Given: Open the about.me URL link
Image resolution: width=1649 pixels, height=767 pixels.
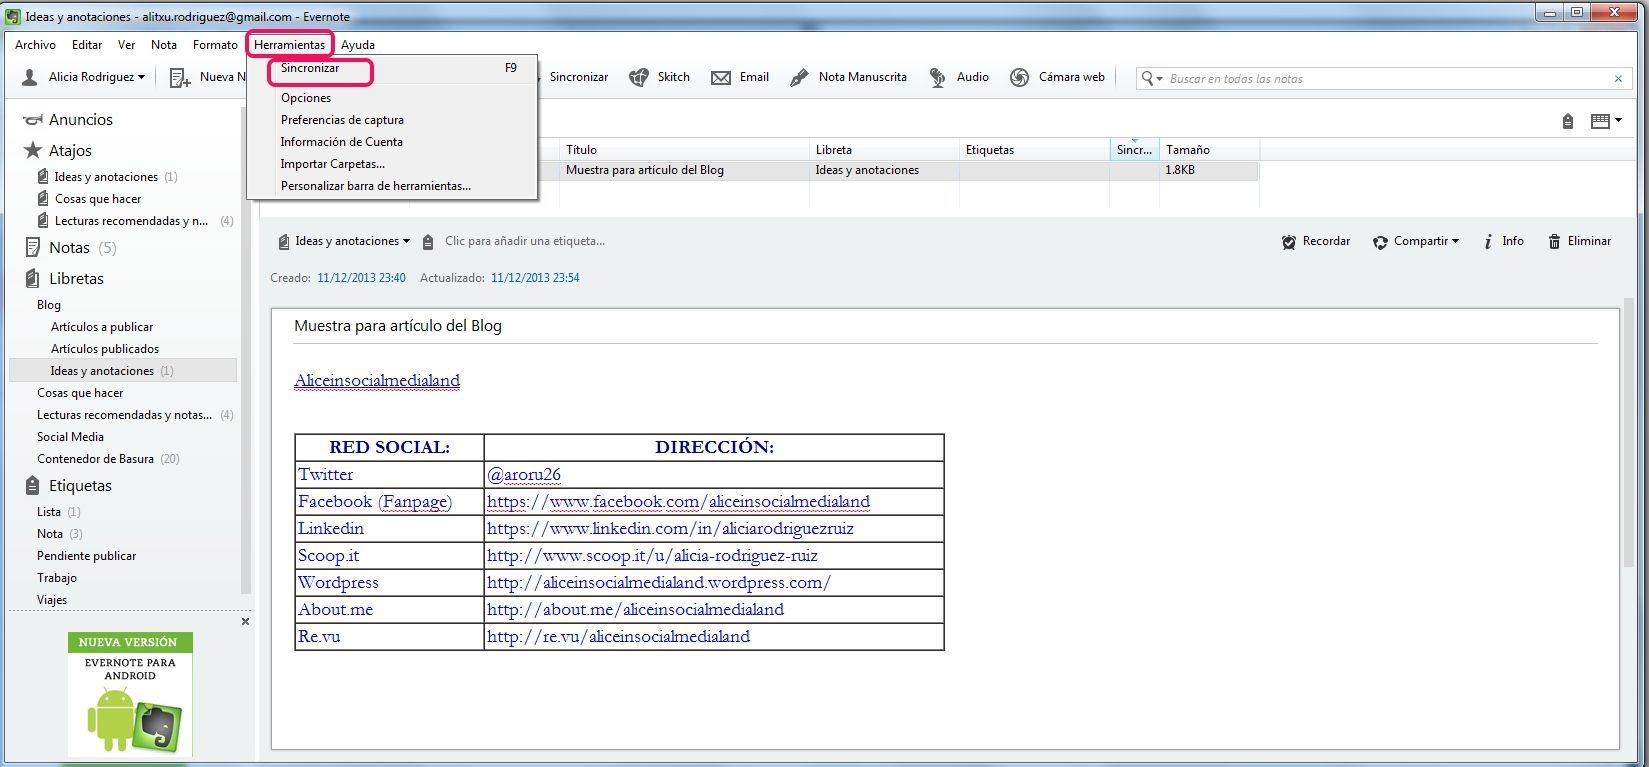Looking at the screenshot, I should click(635, 610).
